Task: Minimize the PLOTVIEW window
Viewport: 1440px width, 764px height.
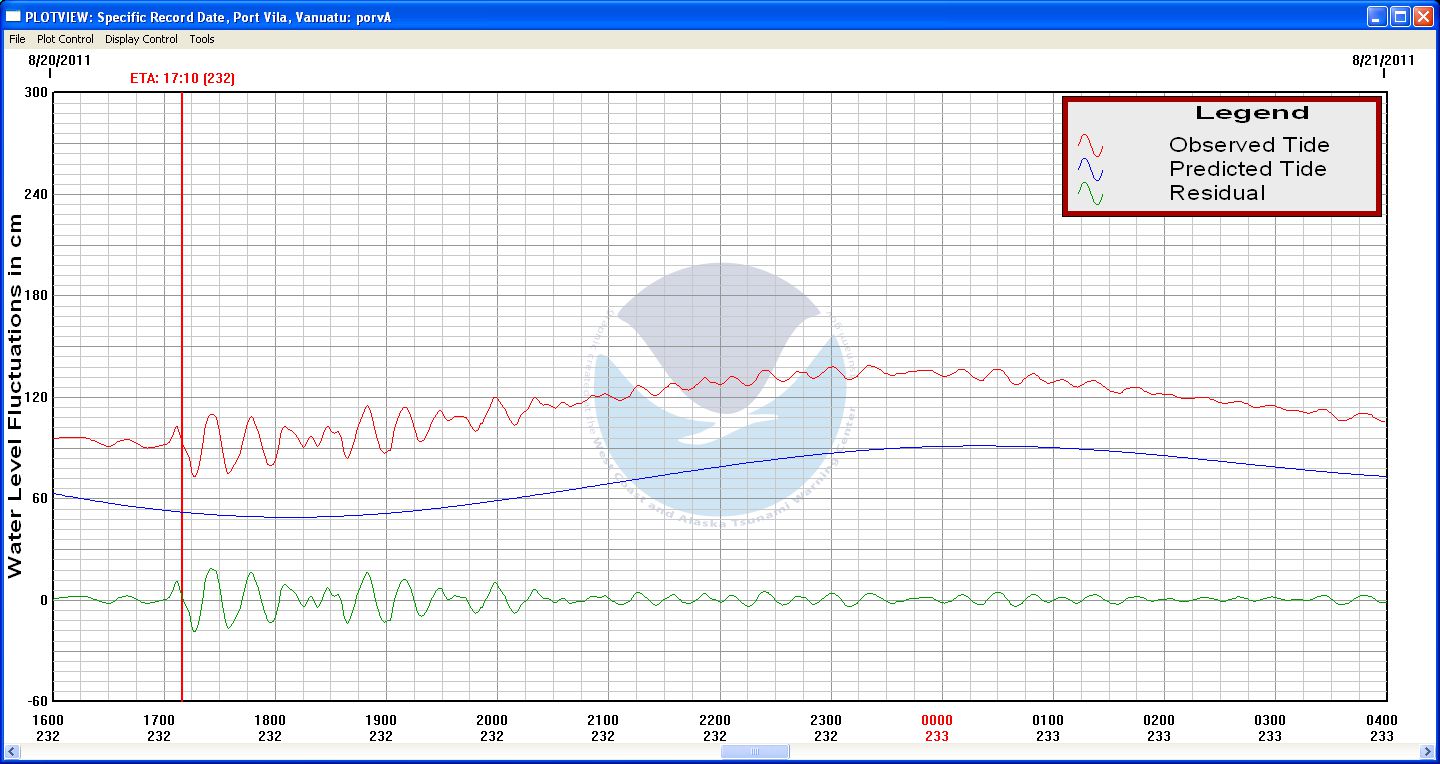Action: pyautogui.click(x=1378, y=16)
